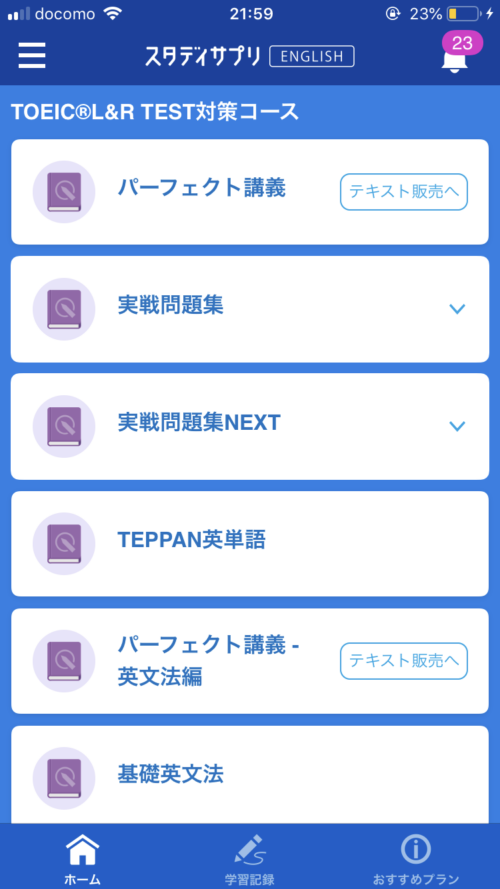Open the TEPPAN英単語 course
This screenshot has height=889, width=500.
pyautogui.click(x=250, y=544)
